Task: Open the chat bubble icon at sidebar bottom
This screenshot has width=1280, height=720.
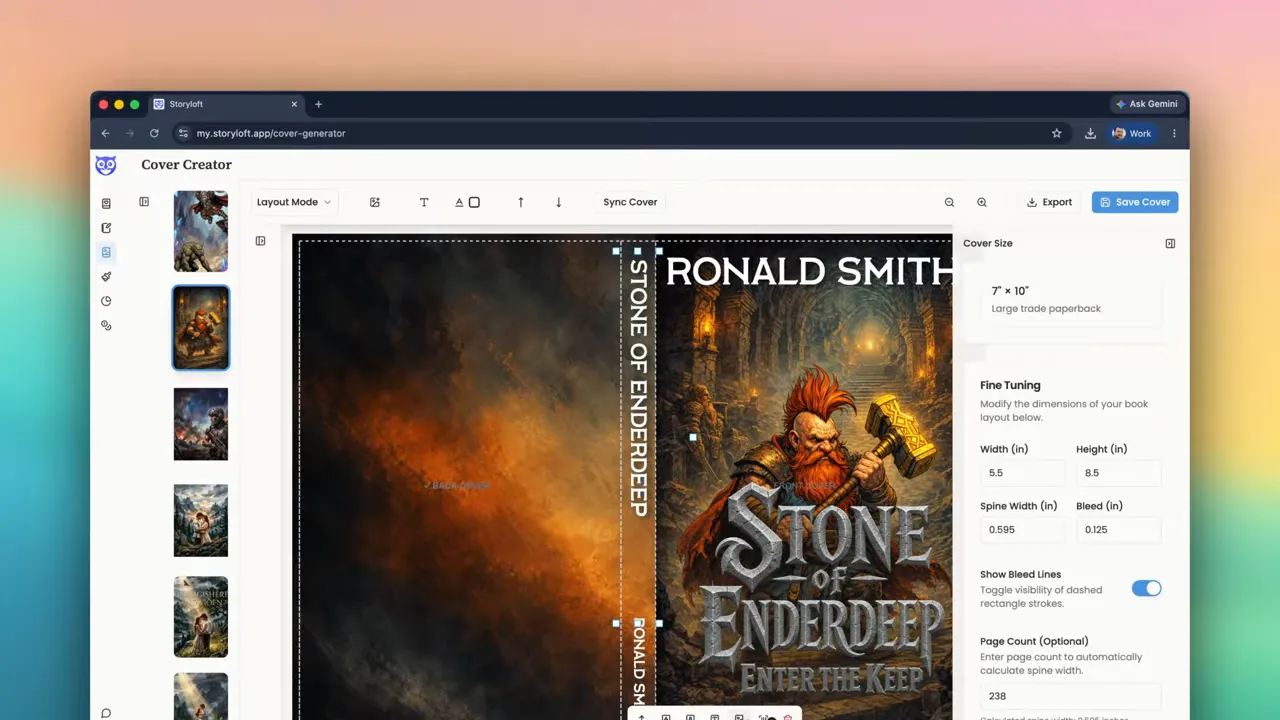Action: (x=106, y=713)
